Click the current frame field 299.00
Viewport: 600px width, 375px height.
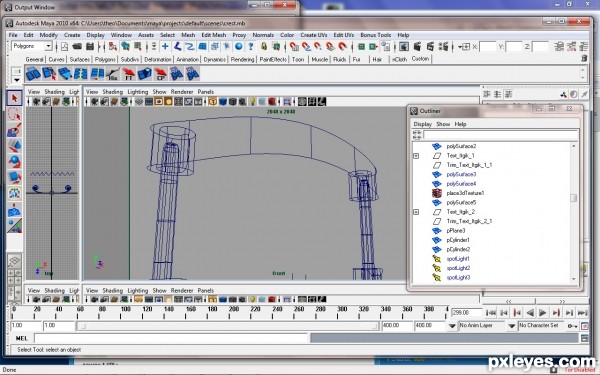[466, 313]
